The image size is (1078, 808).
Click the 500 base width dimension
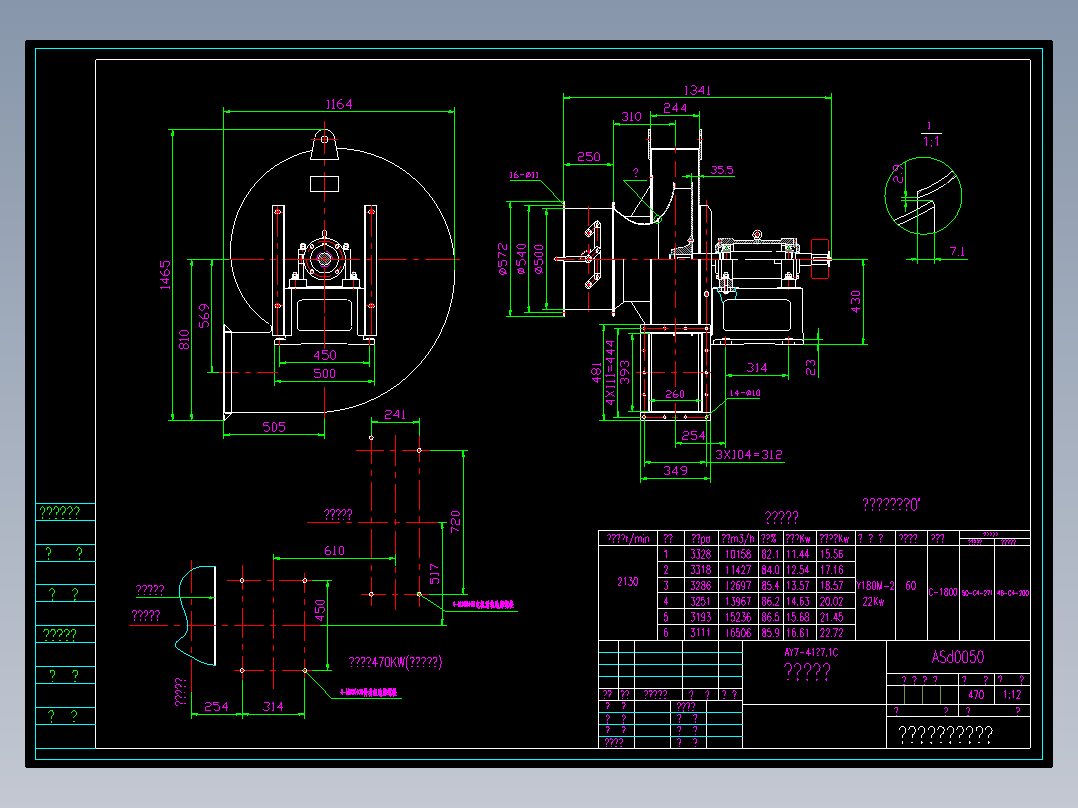click(x=324, y=373)
